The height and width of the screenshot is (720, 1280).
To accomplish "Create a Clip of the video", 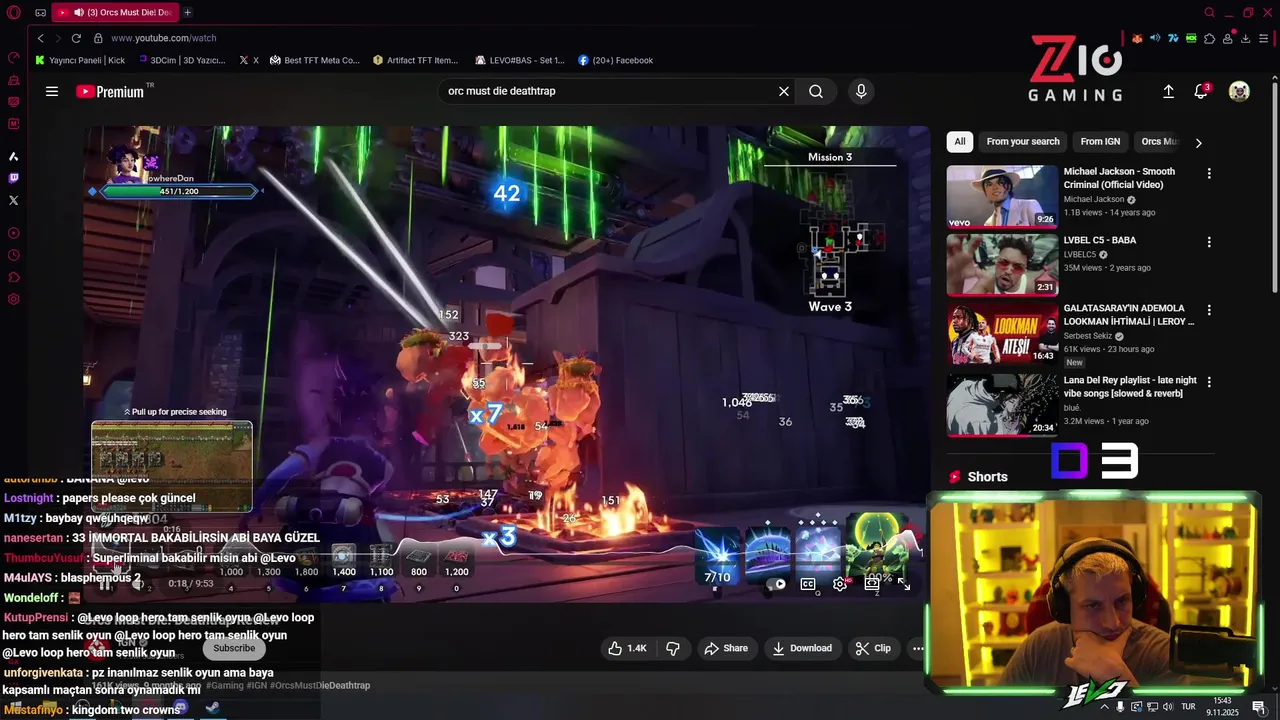I will tap(873, 648).
